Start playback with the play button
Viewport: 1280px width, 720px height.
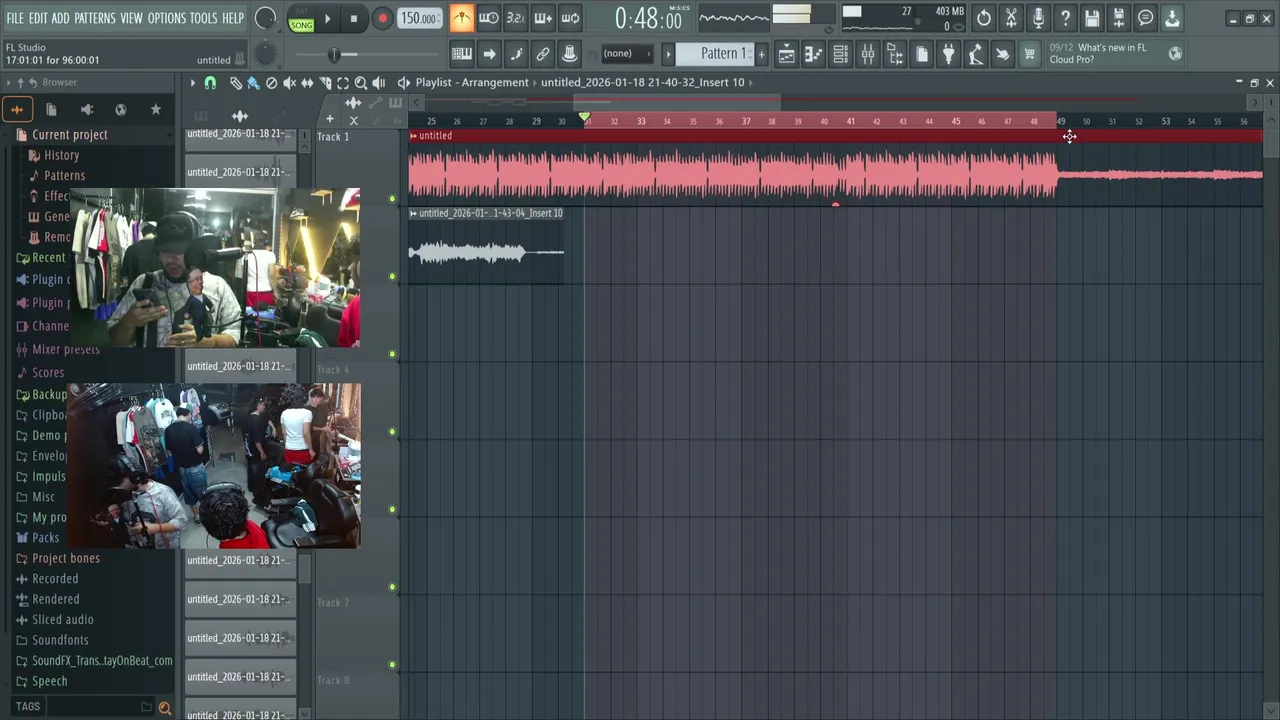click(327, 19)
